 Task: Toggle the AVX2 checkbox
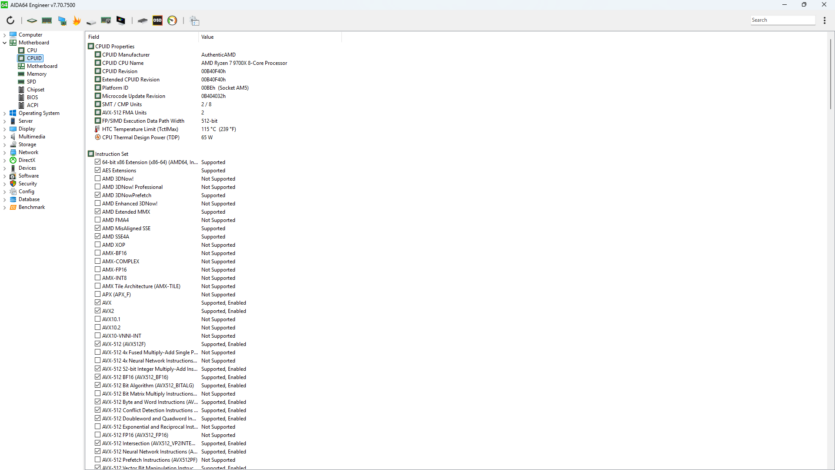98,311
